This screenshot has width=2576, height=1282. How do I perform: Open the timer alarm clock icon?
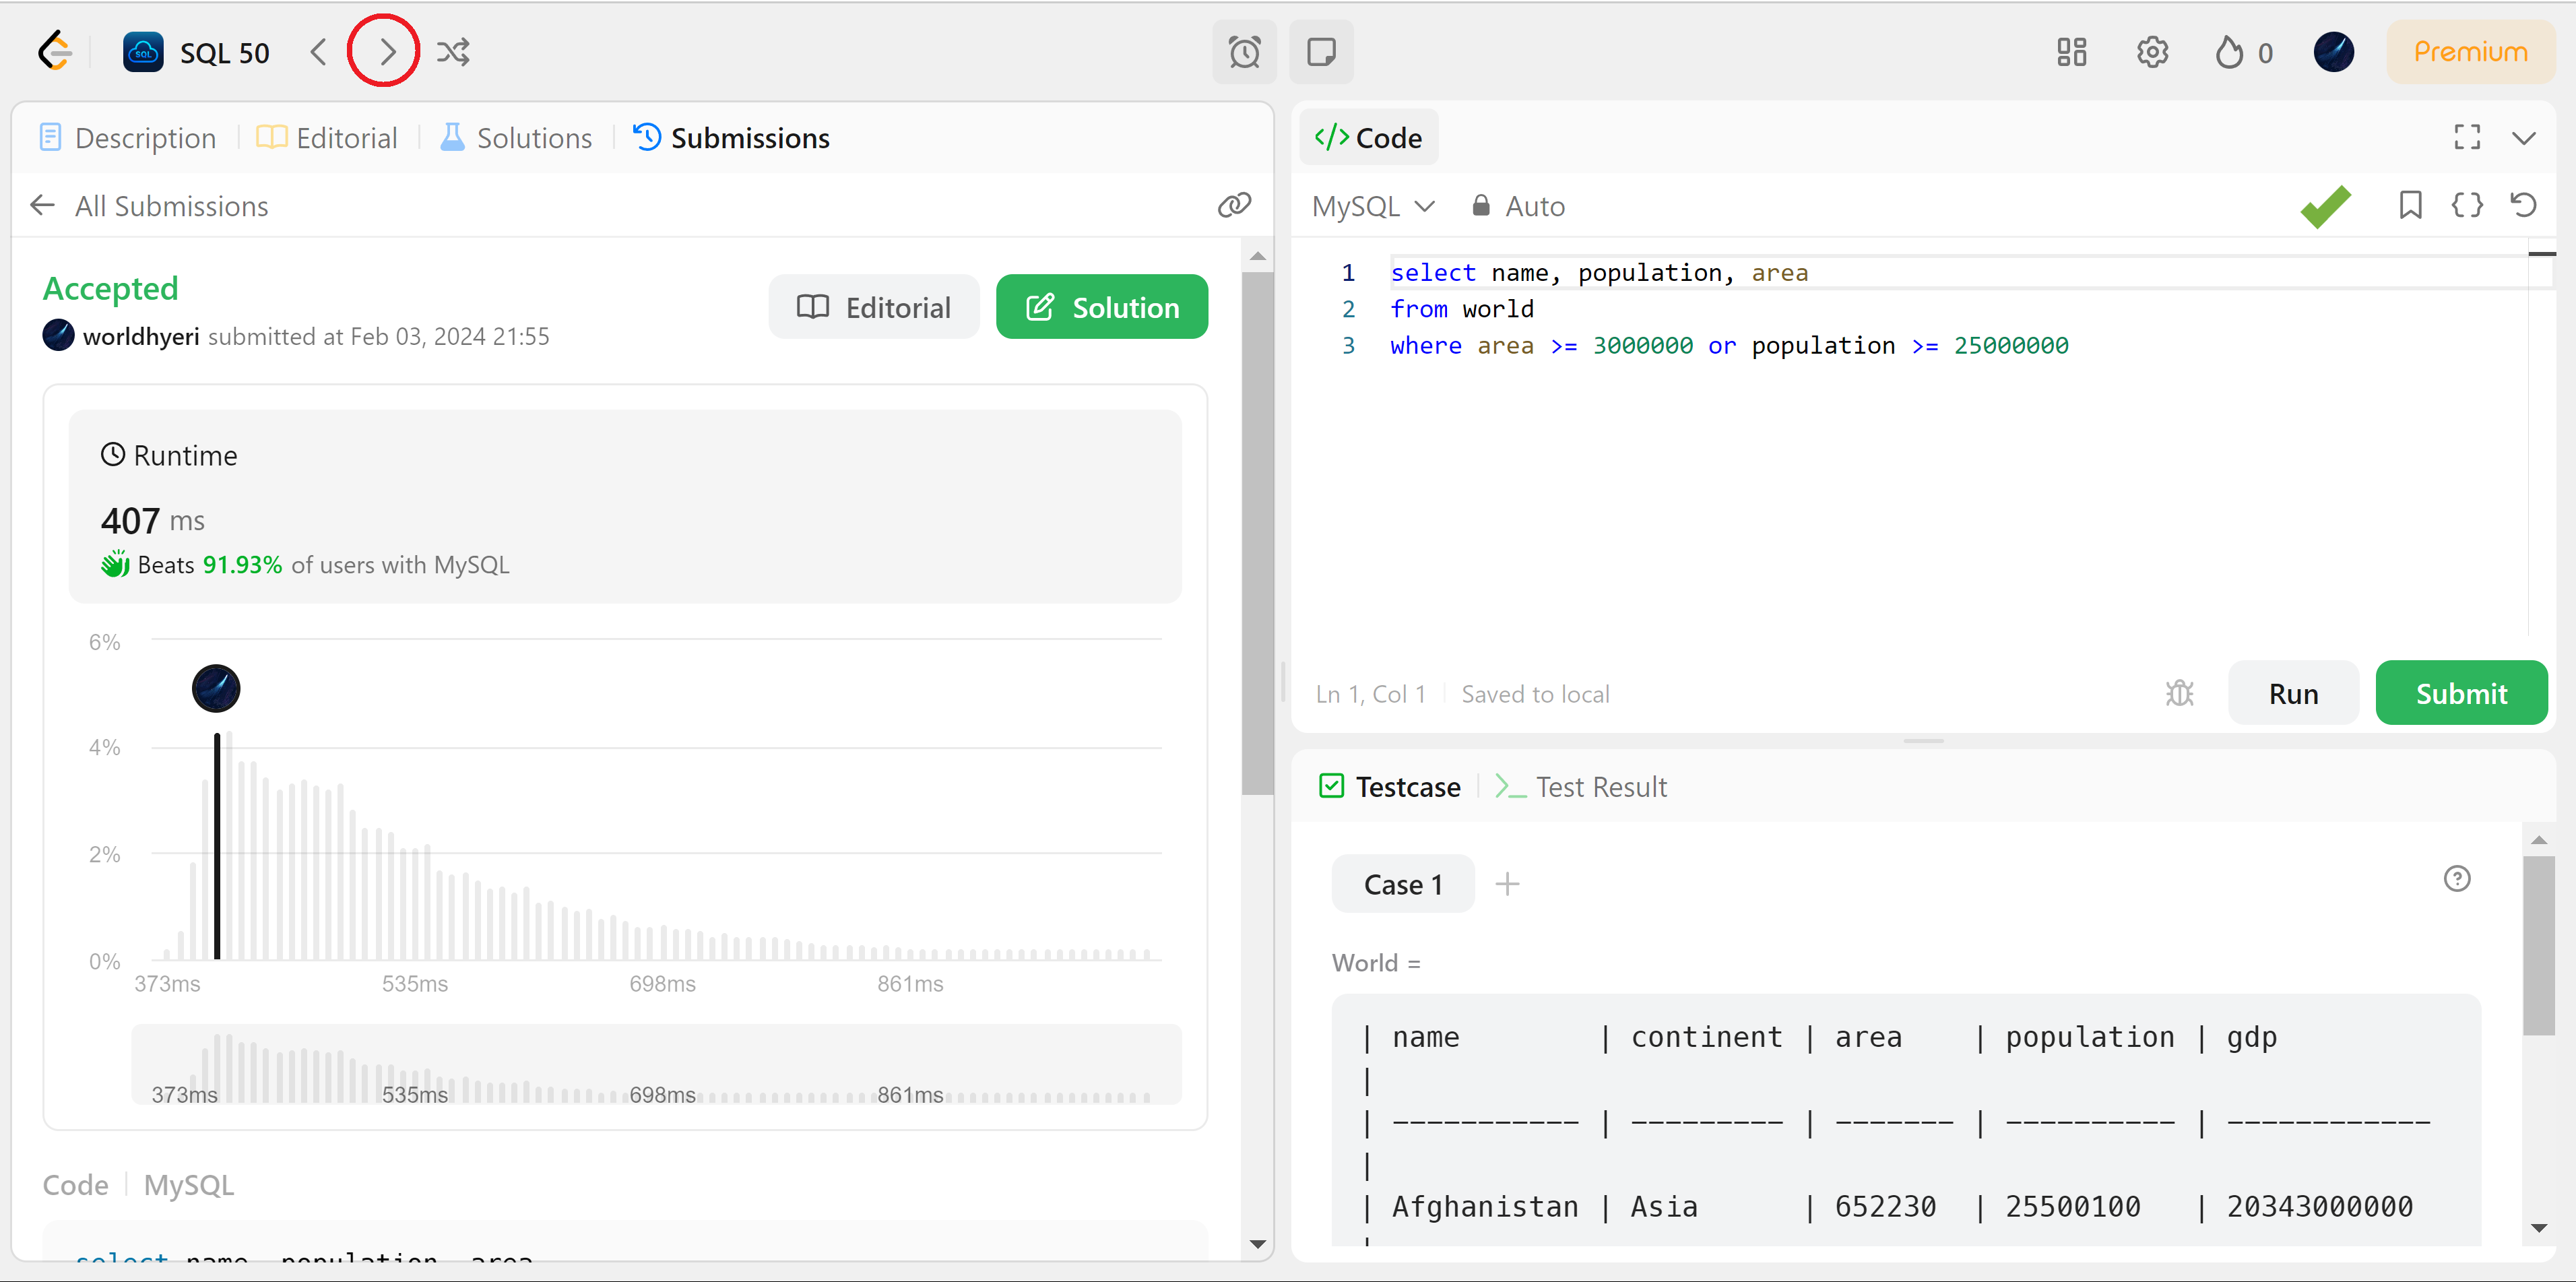pyautogui.click(x=1244, y=52)
